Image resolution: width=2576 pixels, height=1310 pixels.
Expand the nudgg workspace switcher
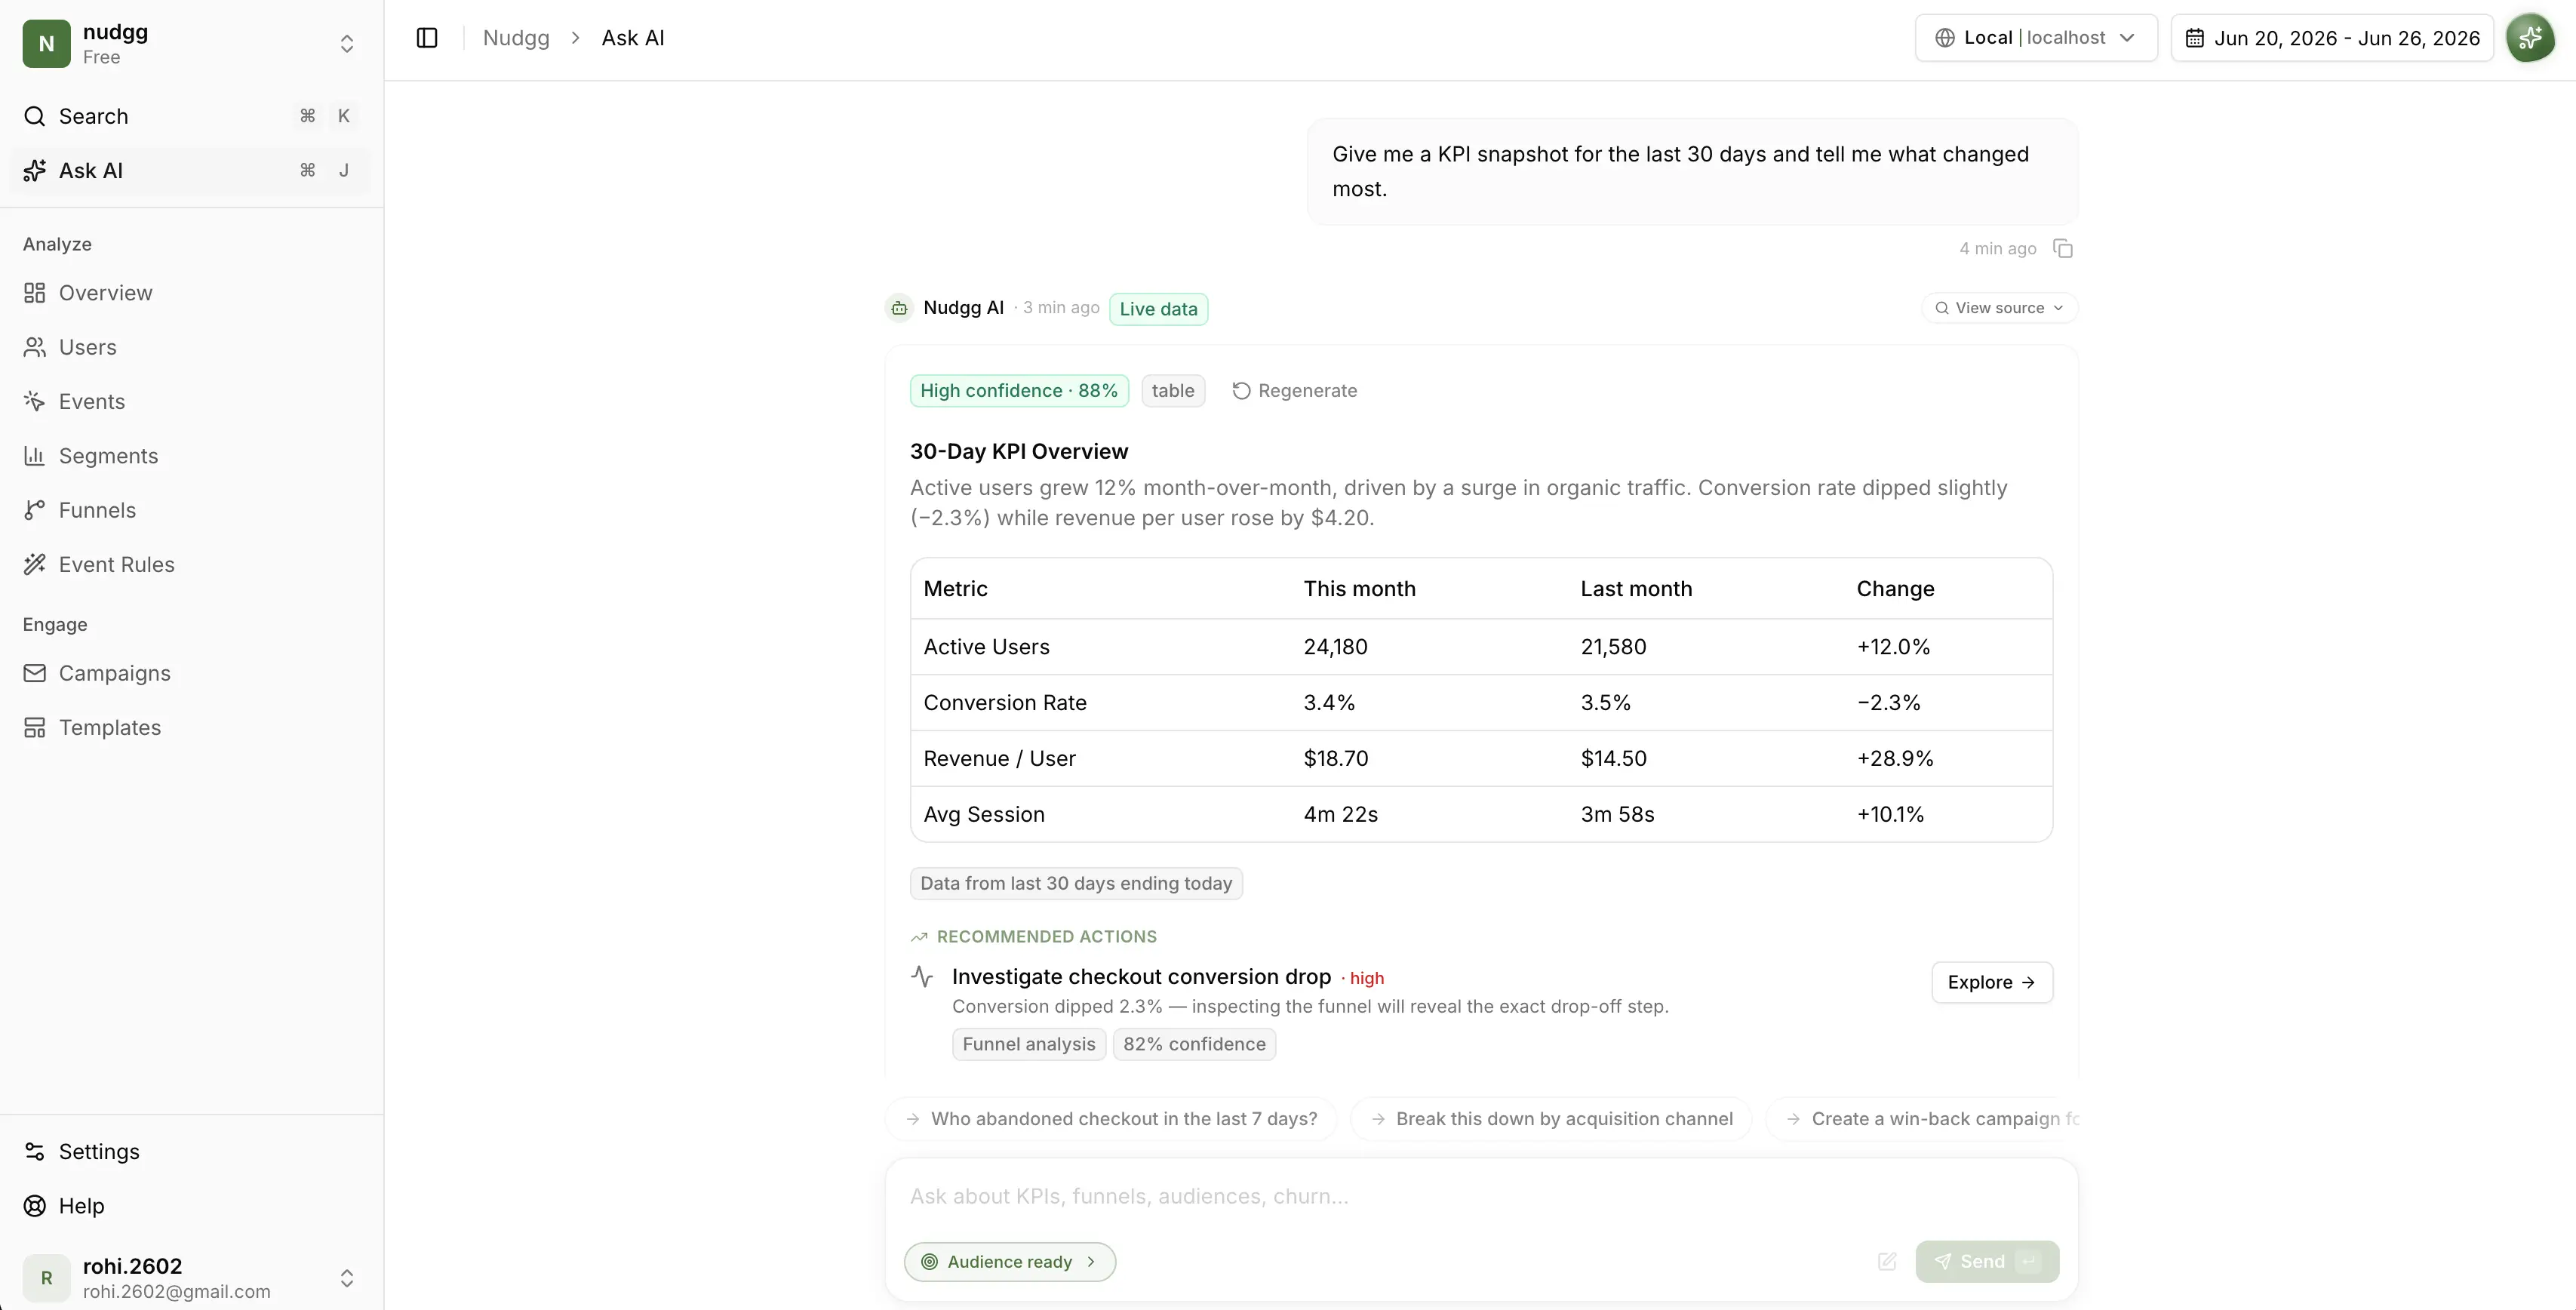(x=347, y=44)
